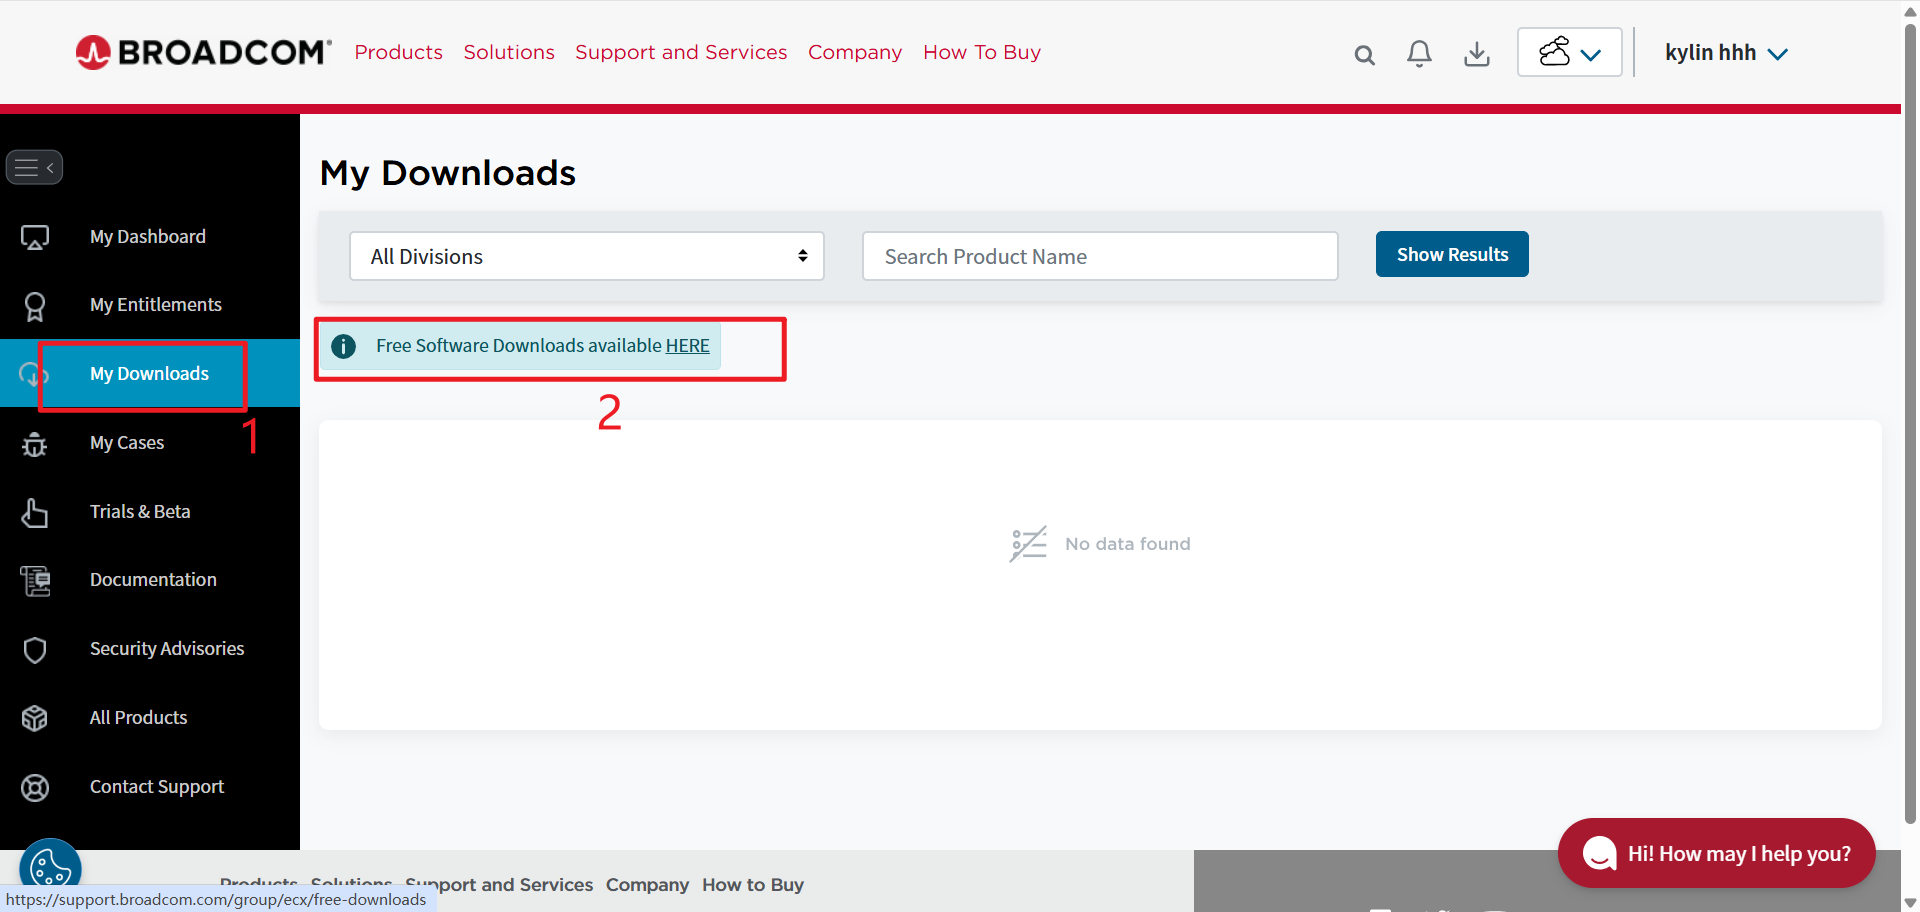
Task: Open All Products in sidebar
Action: (x=139, y=718)
